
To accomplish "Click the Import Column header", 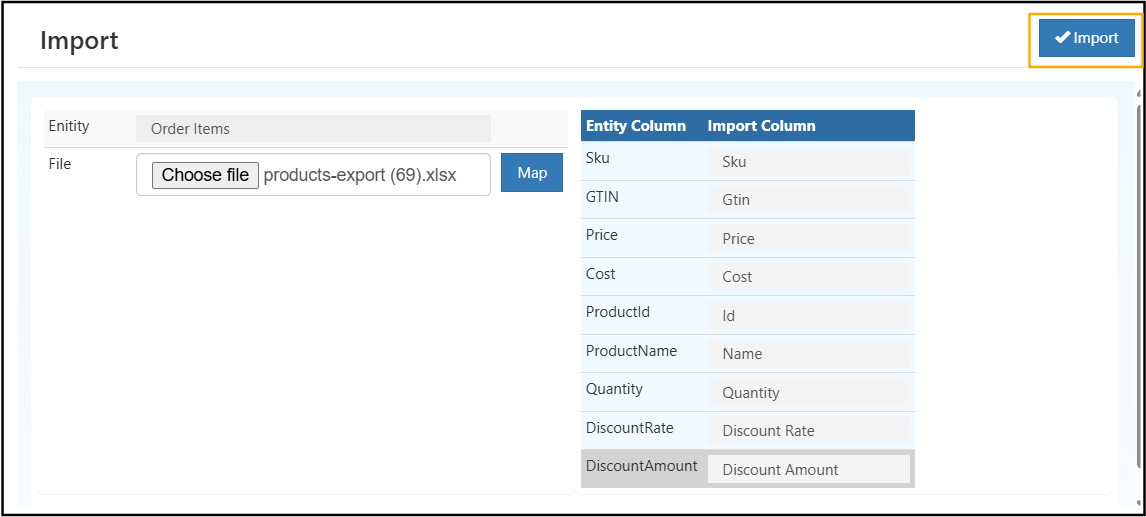I will tap(762, 126).
